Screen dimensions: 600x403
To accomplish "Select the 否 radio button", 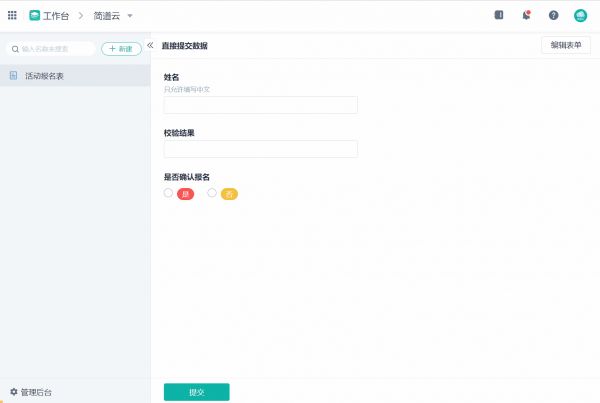I will [212, 193].
